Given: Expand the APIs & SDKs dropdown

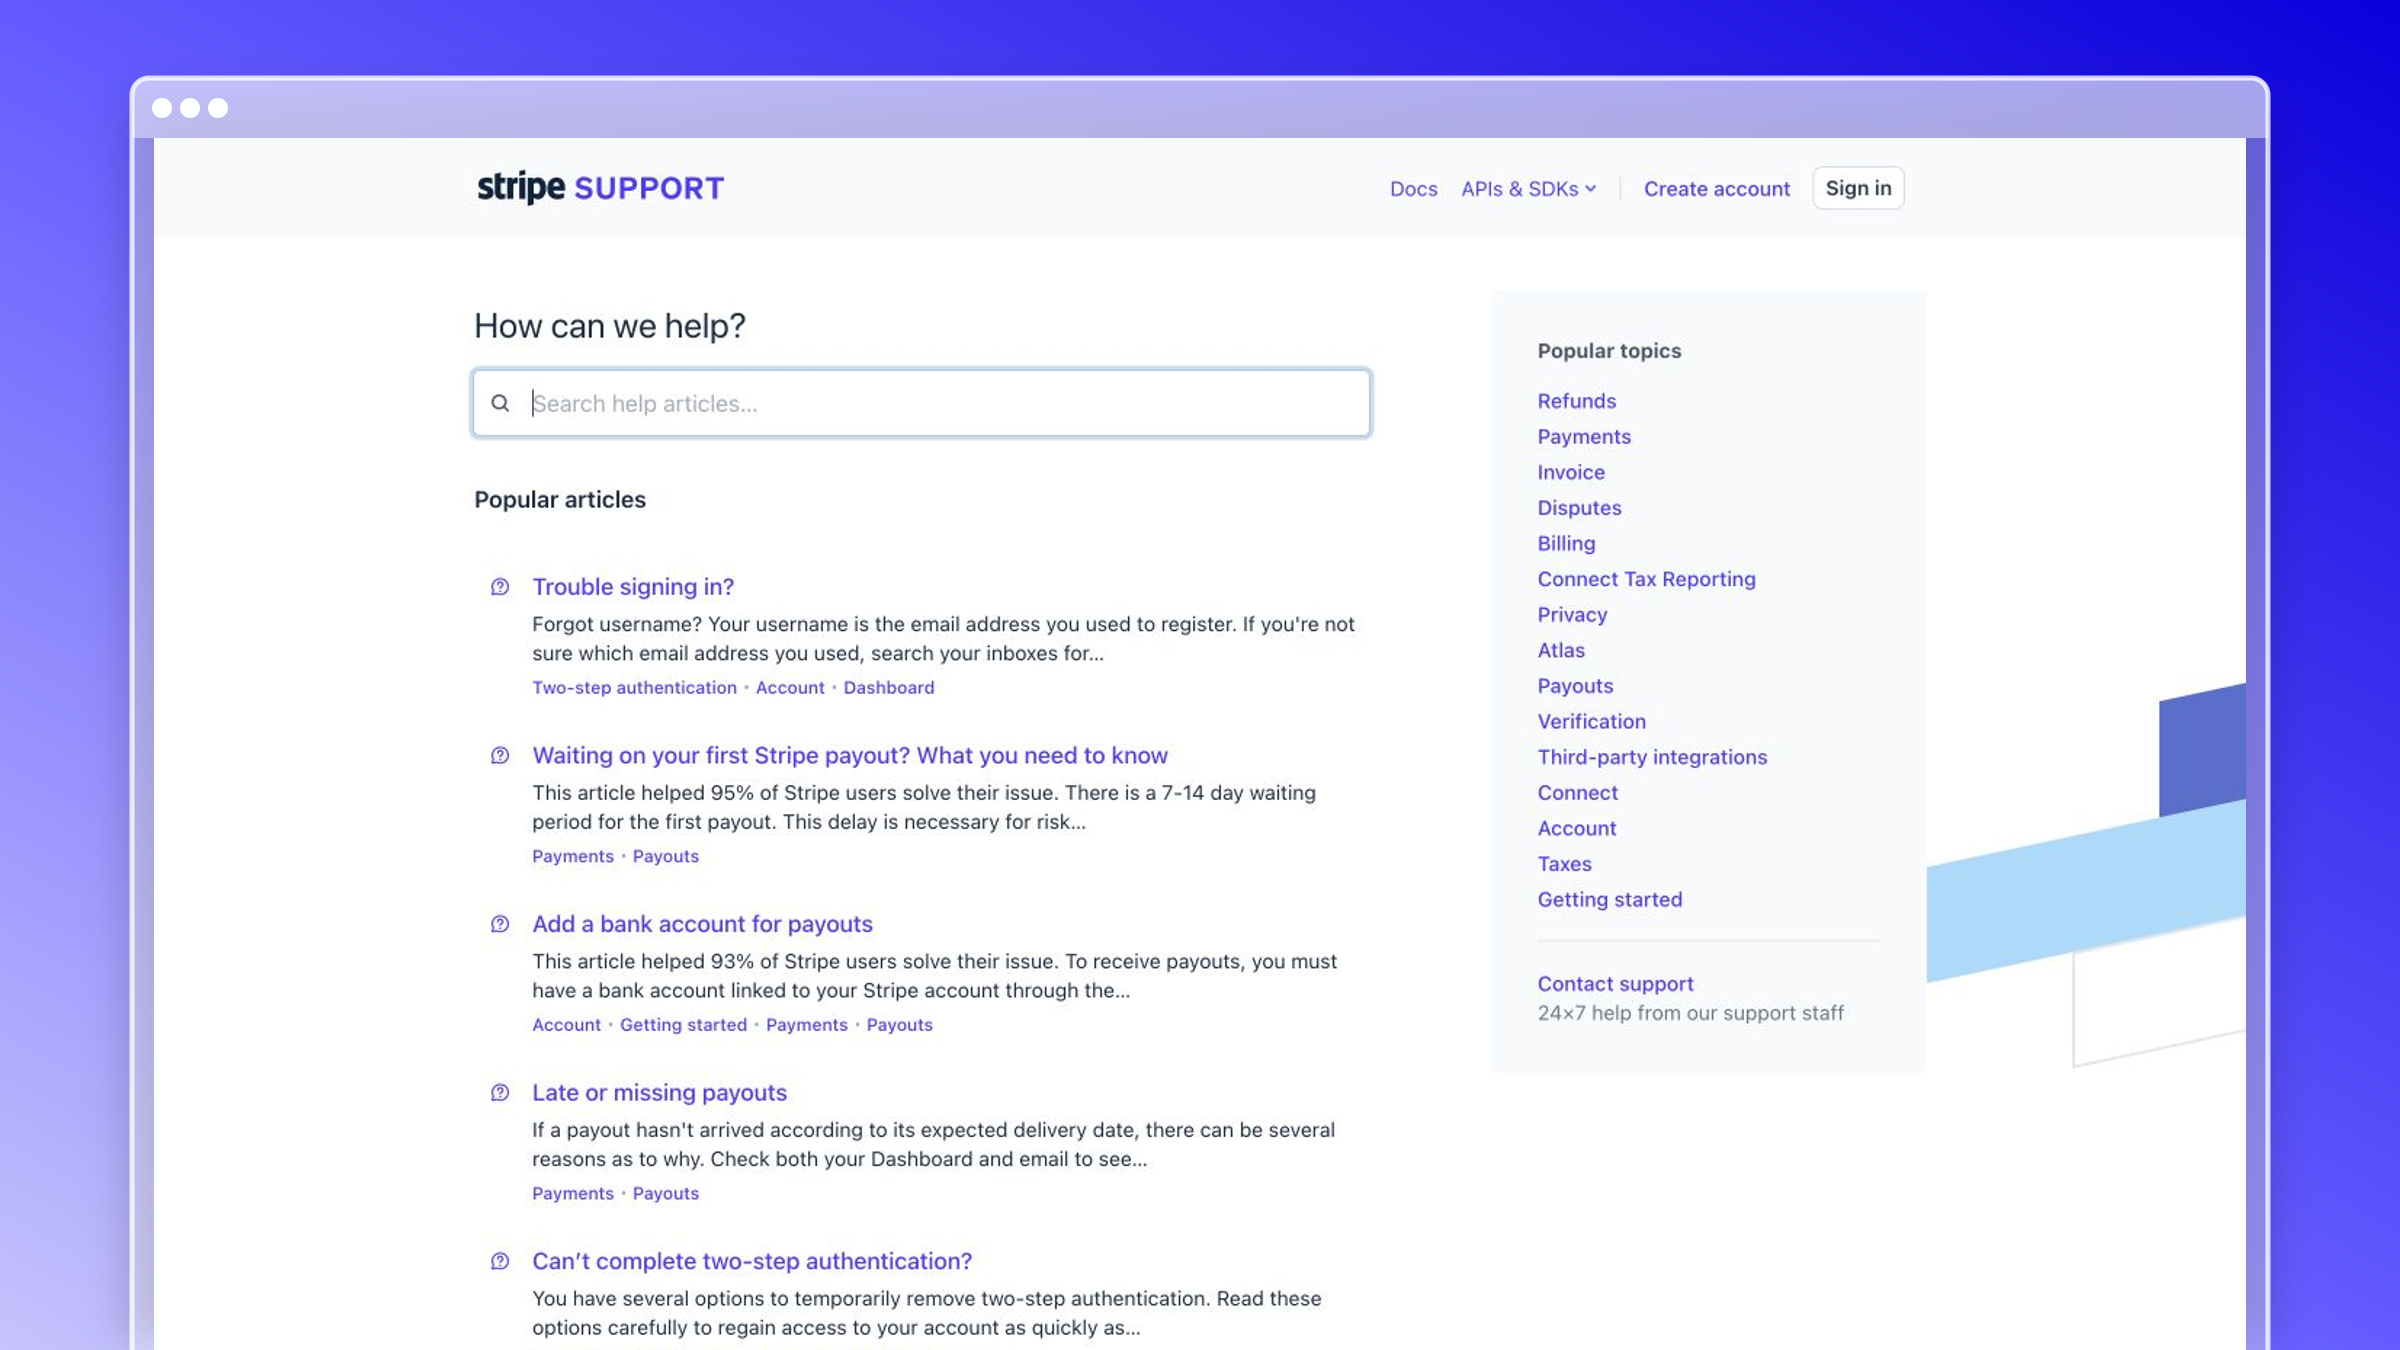Looking at the screenshot, I should (x=1529, y=189).
